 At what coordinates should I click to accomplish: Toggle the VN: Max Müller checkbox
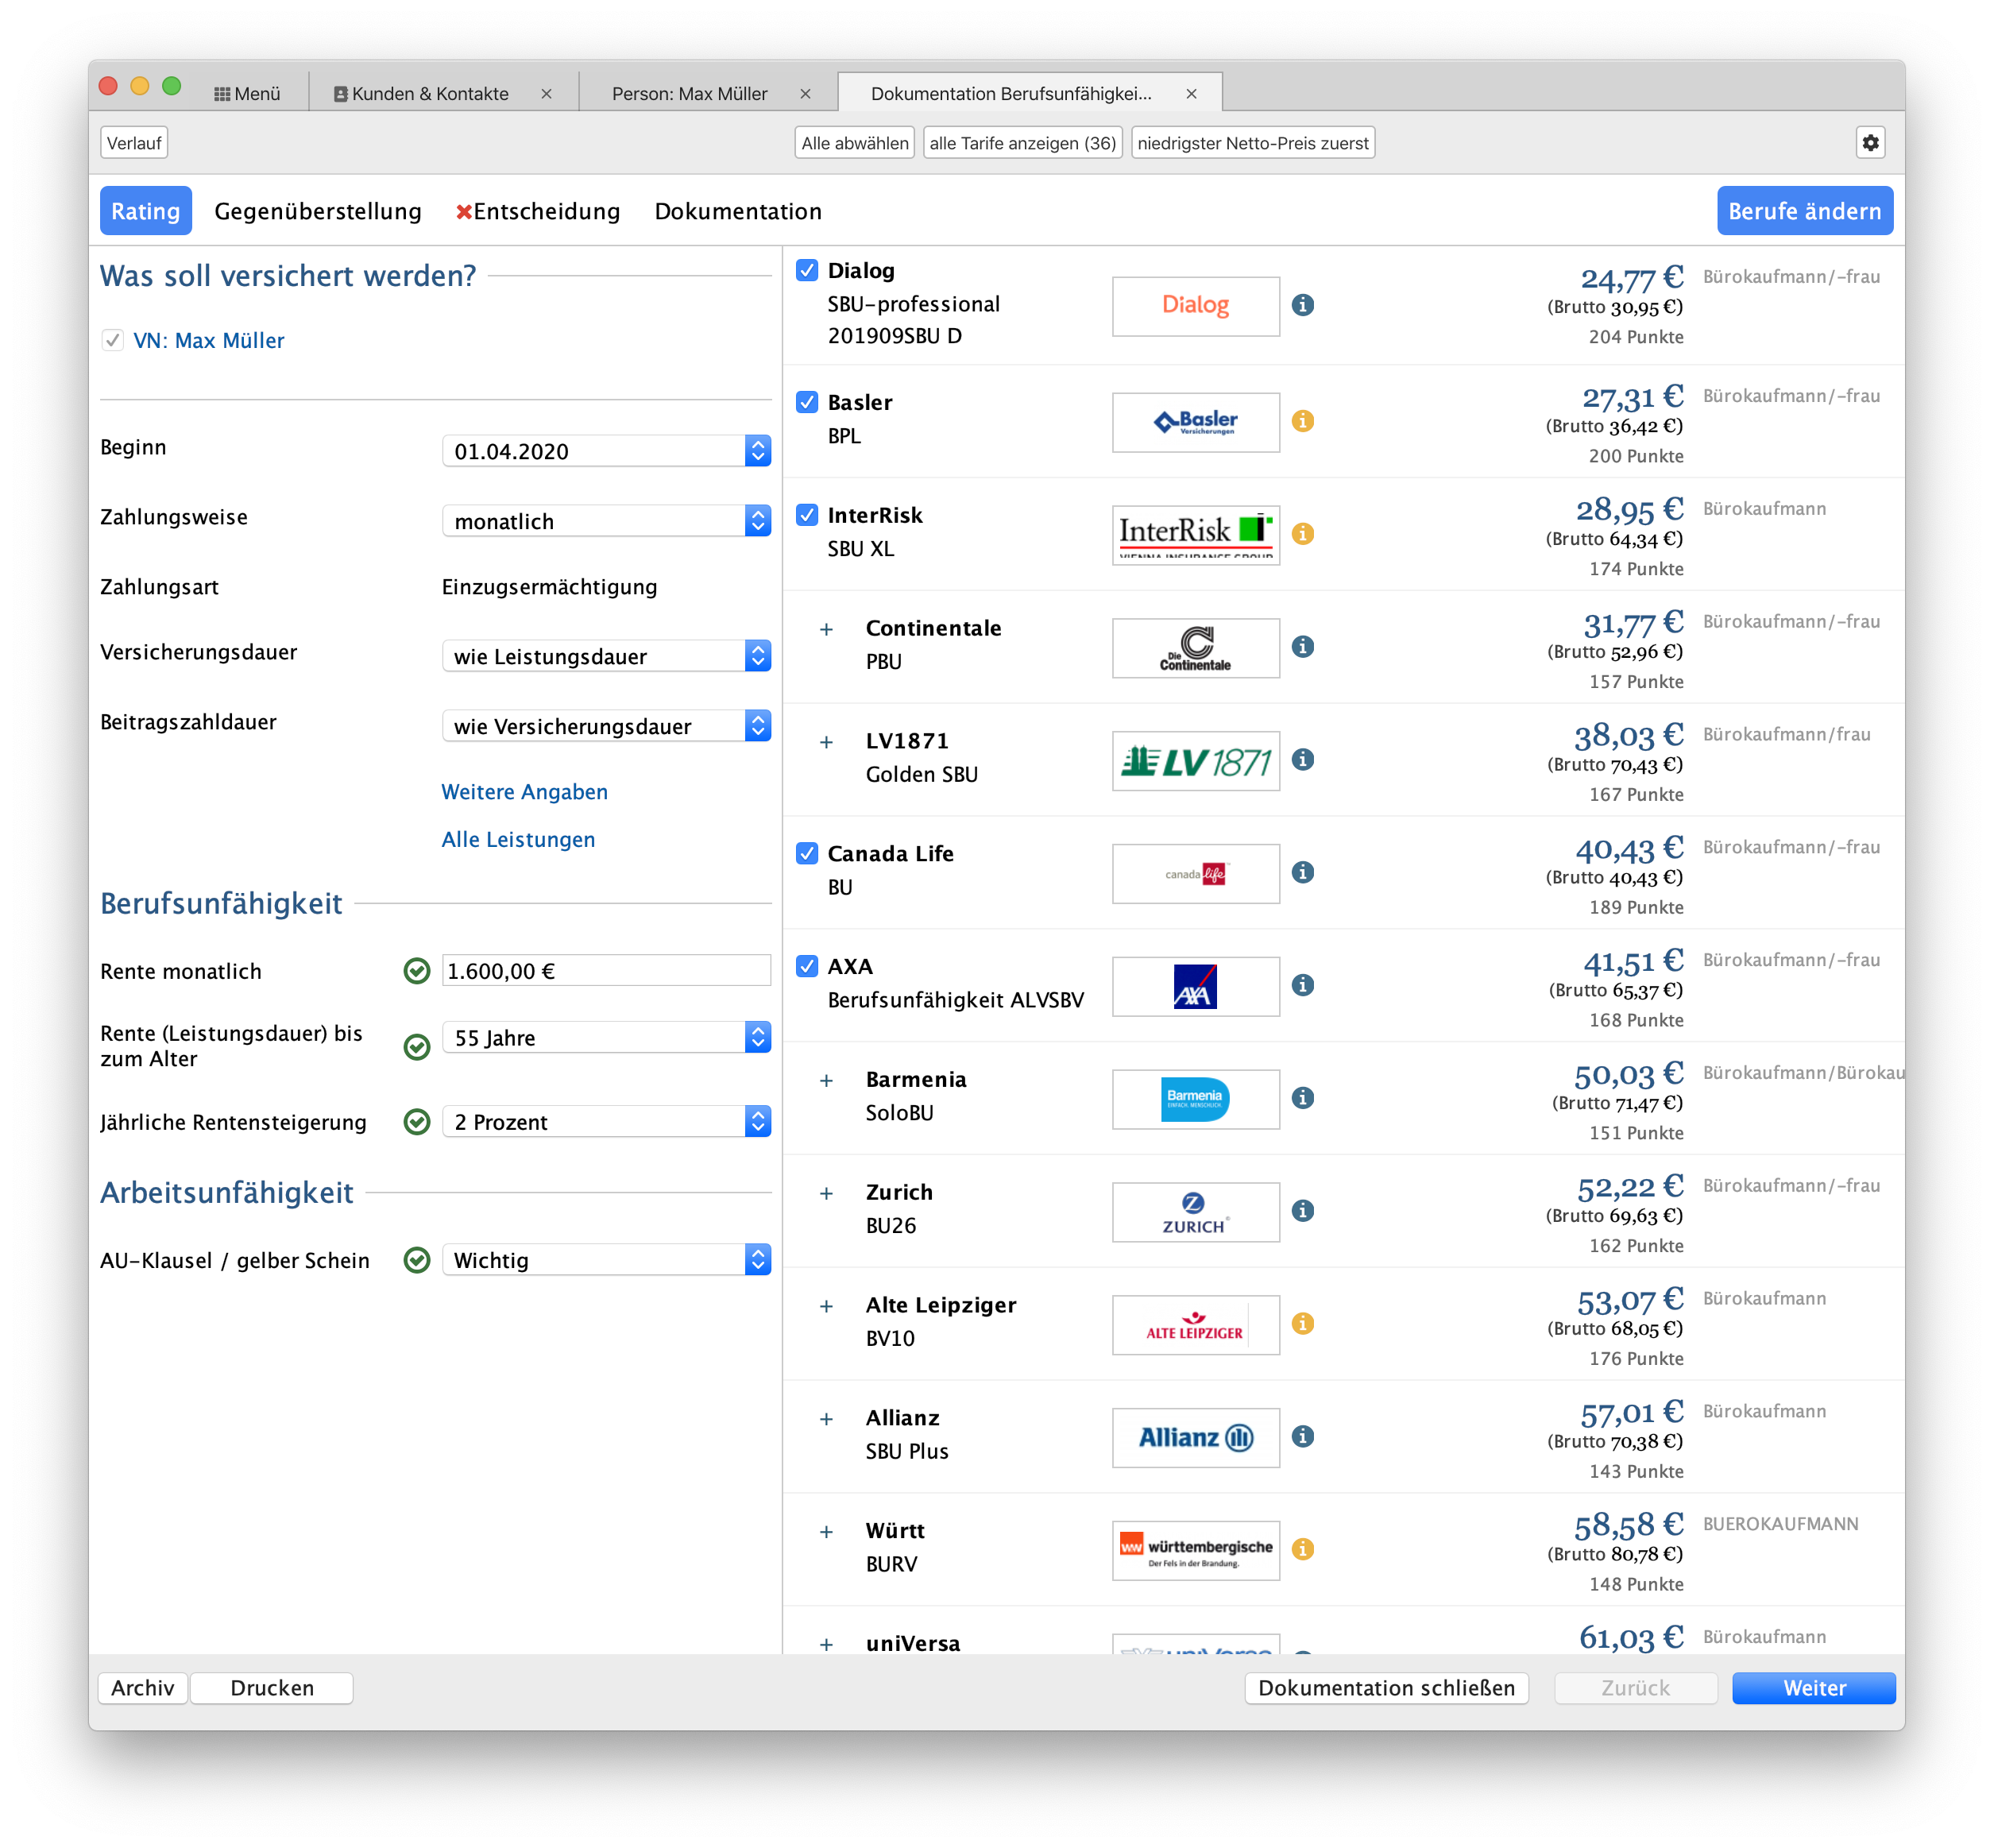113,340
